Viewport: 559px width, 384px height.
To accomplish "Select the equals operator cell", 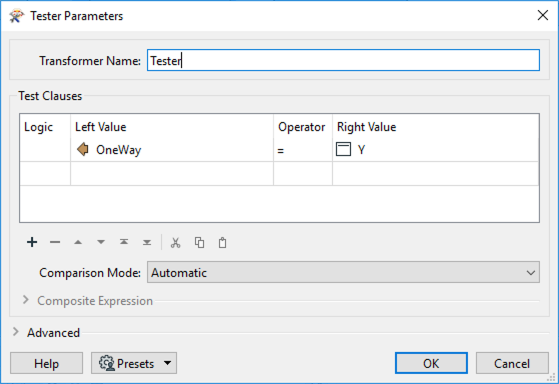I will pyautogui.click(x=303, y=150).
